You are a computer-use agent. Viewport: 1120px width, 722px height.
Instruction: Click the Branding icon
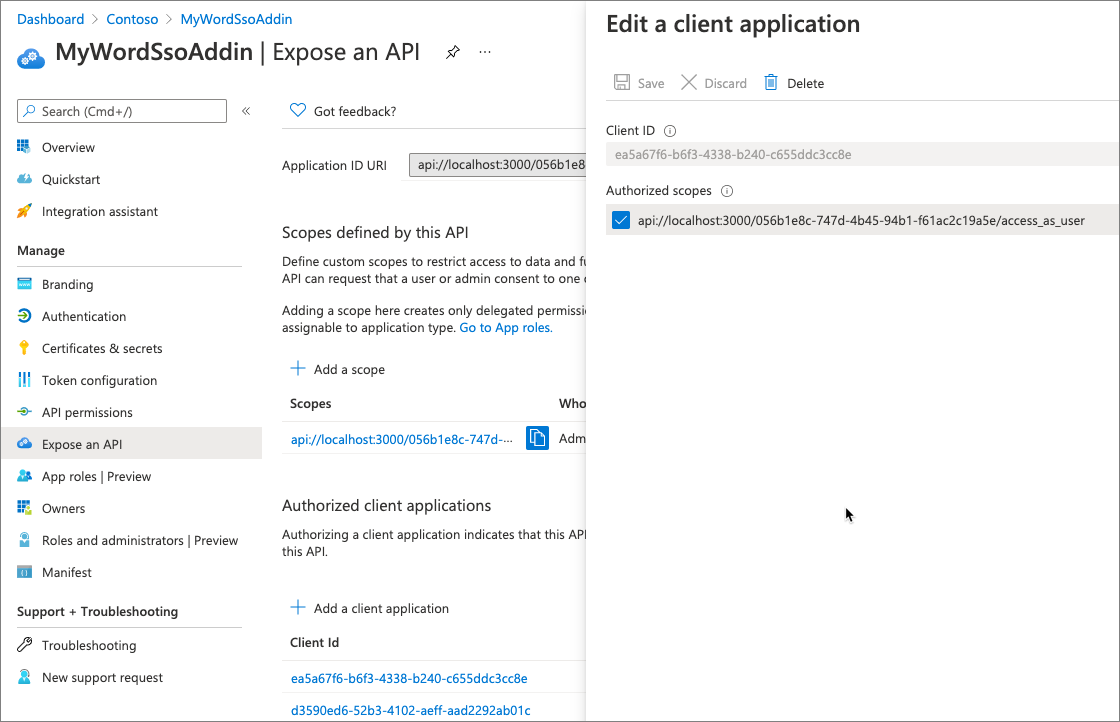click(x=24, y=284)
